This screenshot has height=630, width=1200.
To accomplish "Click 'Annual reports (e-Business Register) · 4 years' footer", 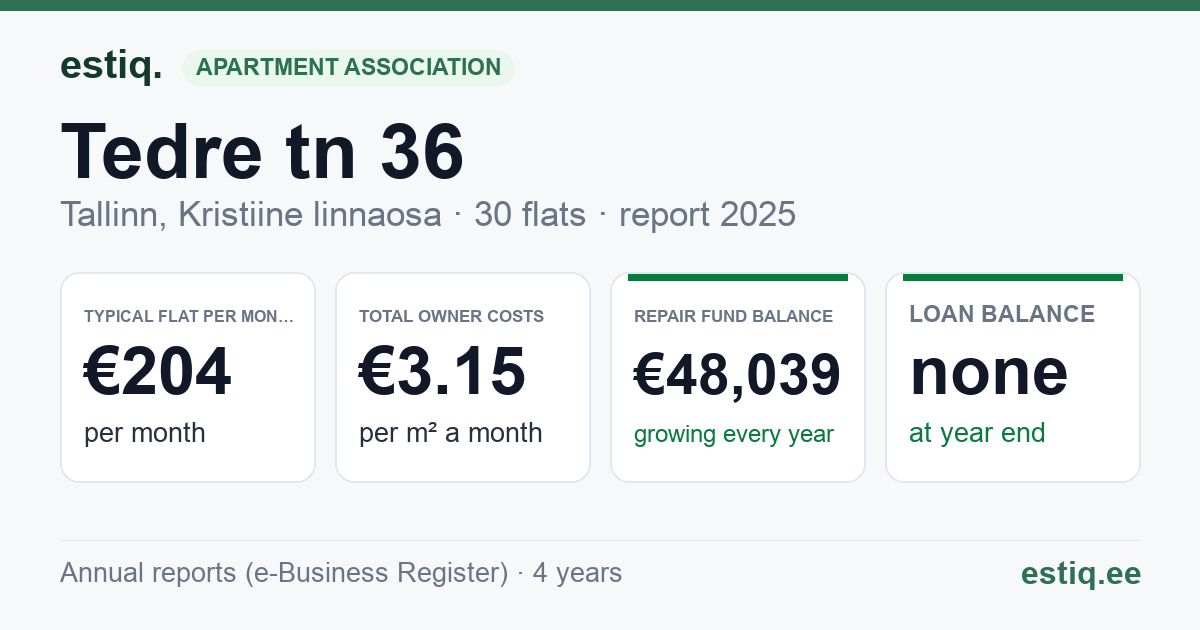I will coord(341,573).
